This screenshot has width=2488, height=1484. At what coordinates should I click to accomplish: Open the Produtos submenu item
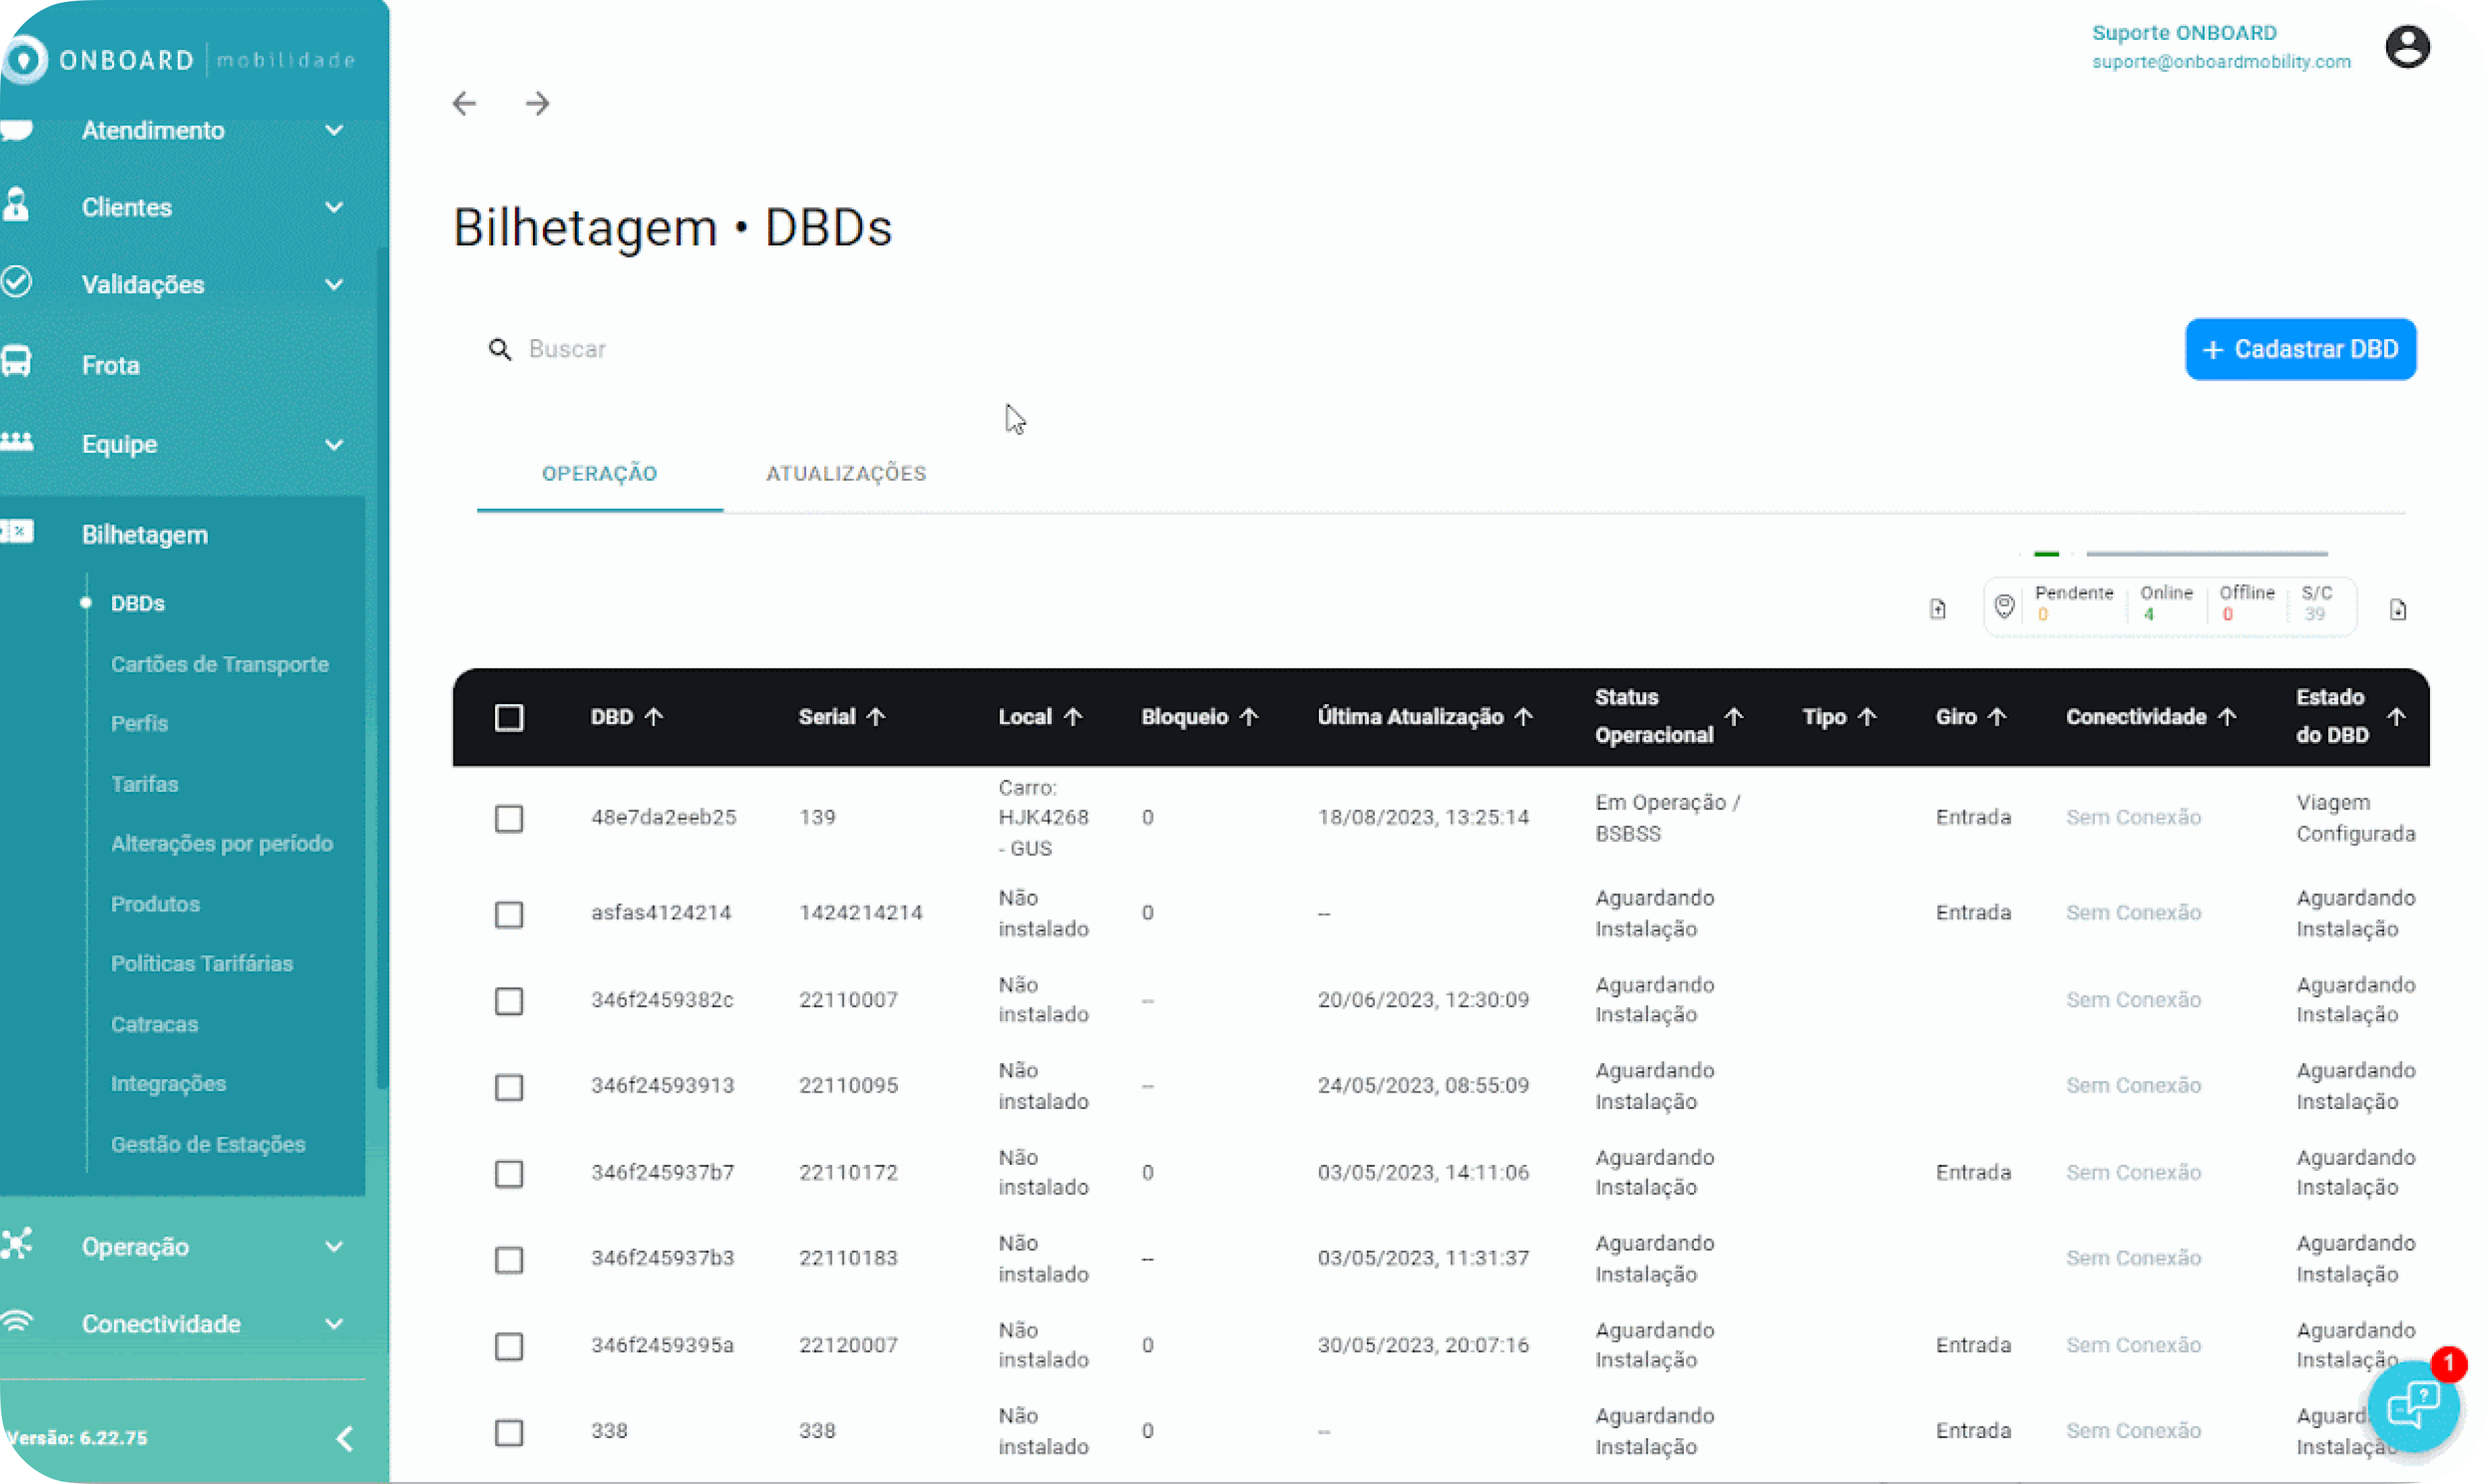click(155, 904)
